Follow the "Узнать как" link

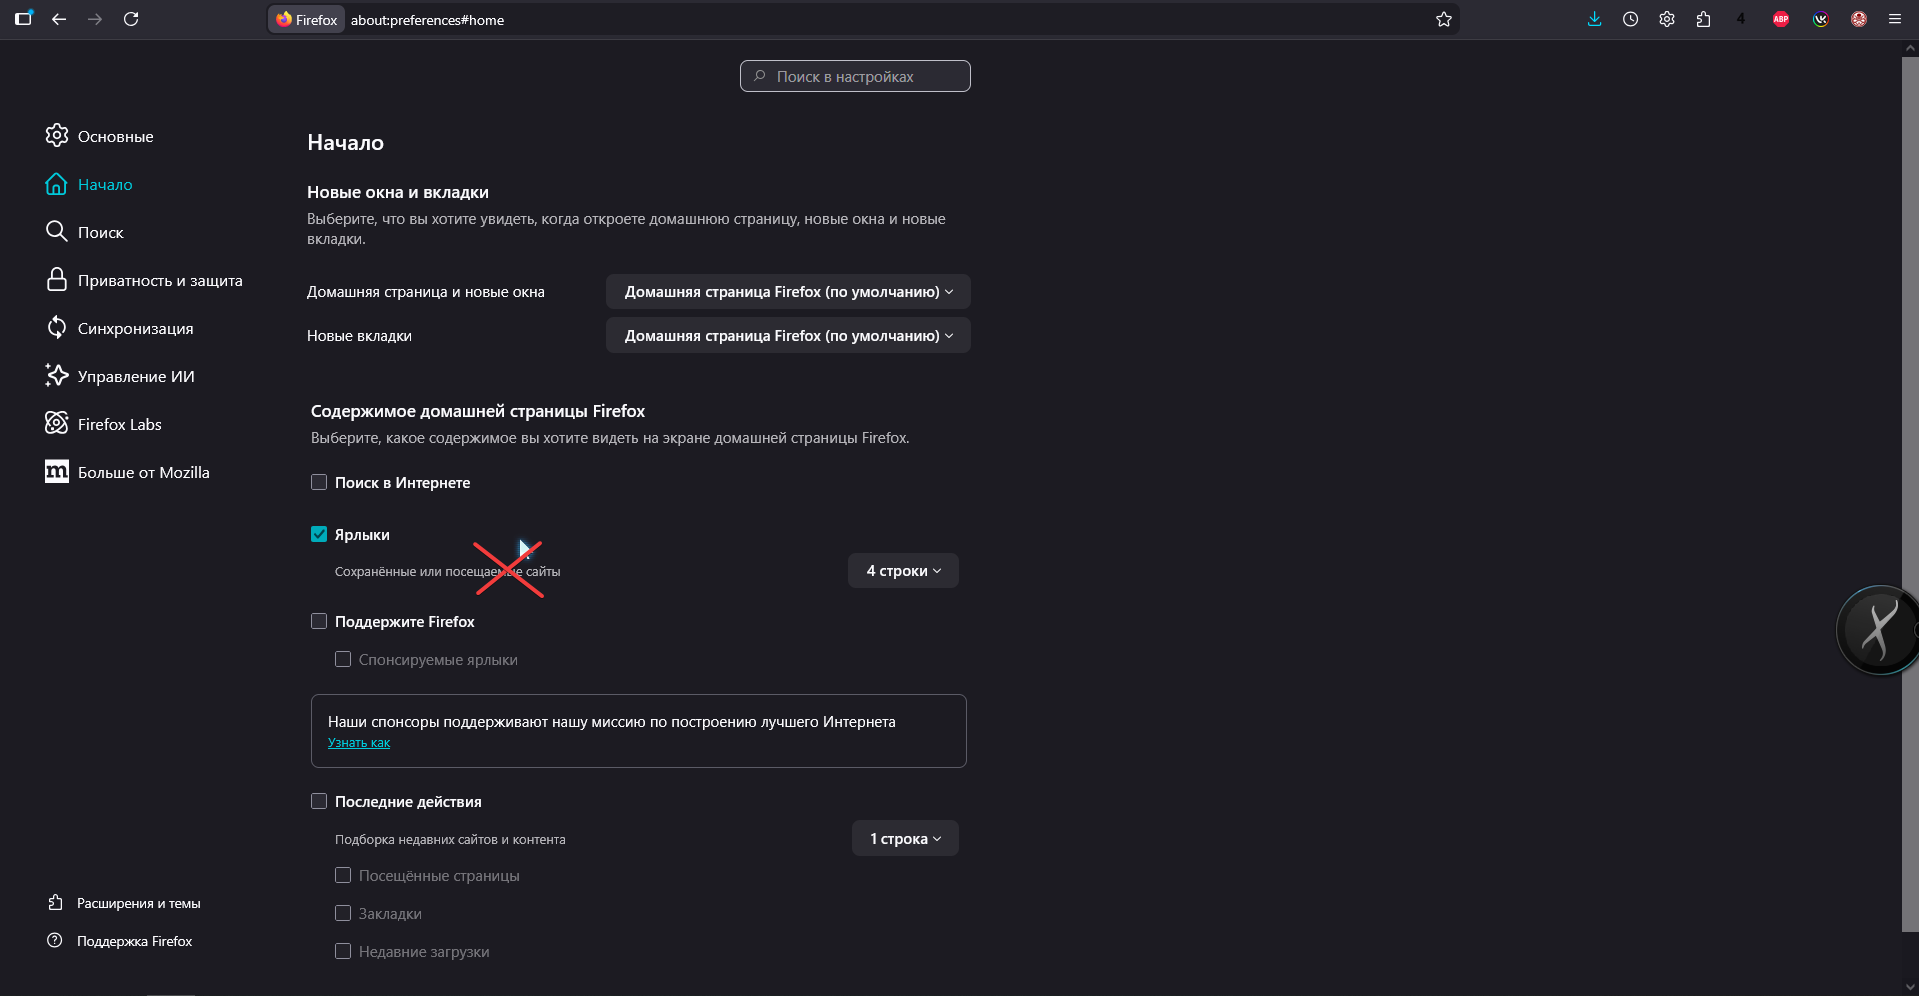(x=359, y=743)
